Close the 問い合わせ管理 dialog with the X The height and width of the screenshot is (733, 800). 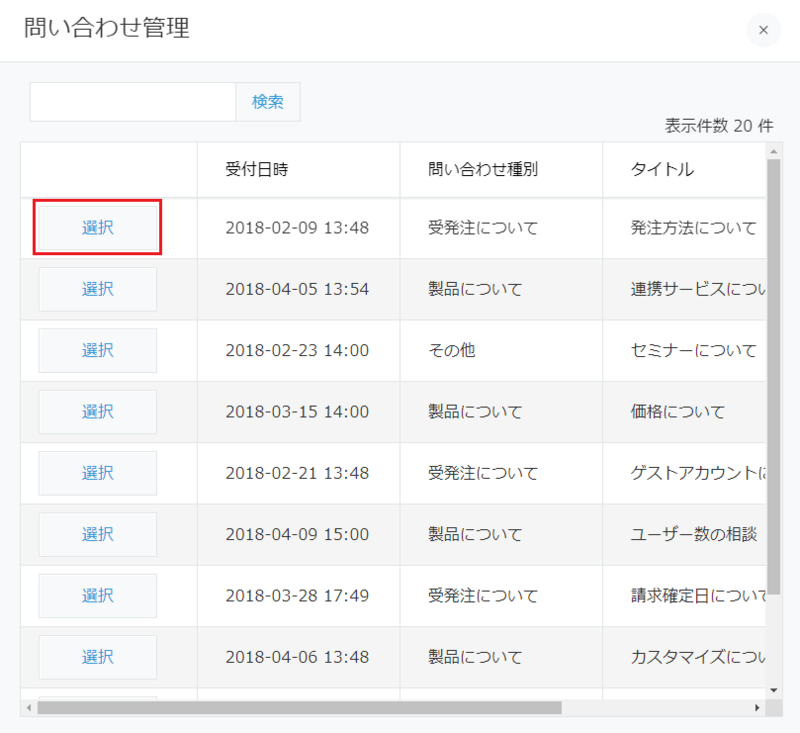click(763, 30)
